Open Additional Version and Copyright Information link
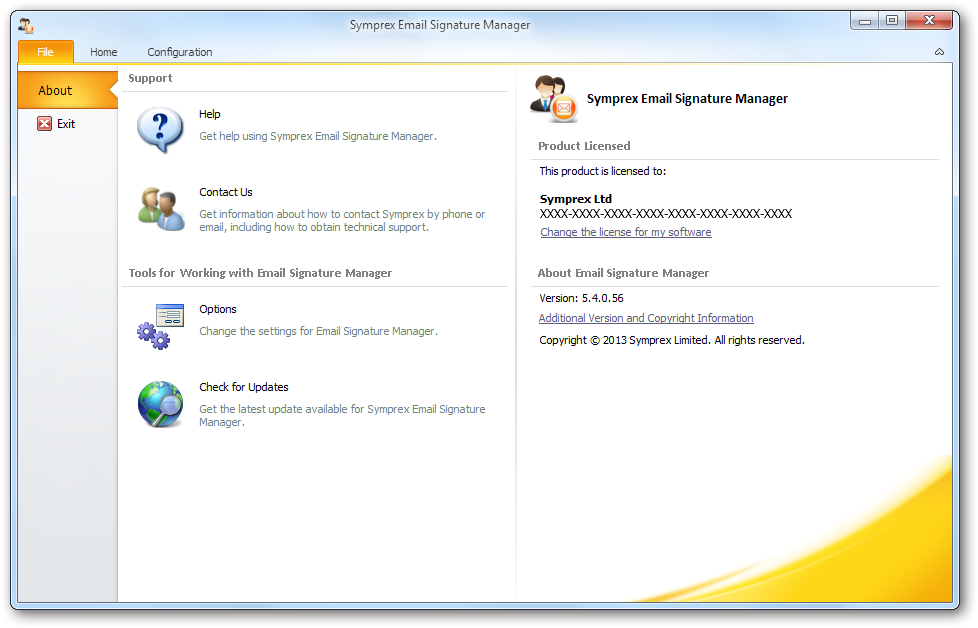 (x=646, y=318)
